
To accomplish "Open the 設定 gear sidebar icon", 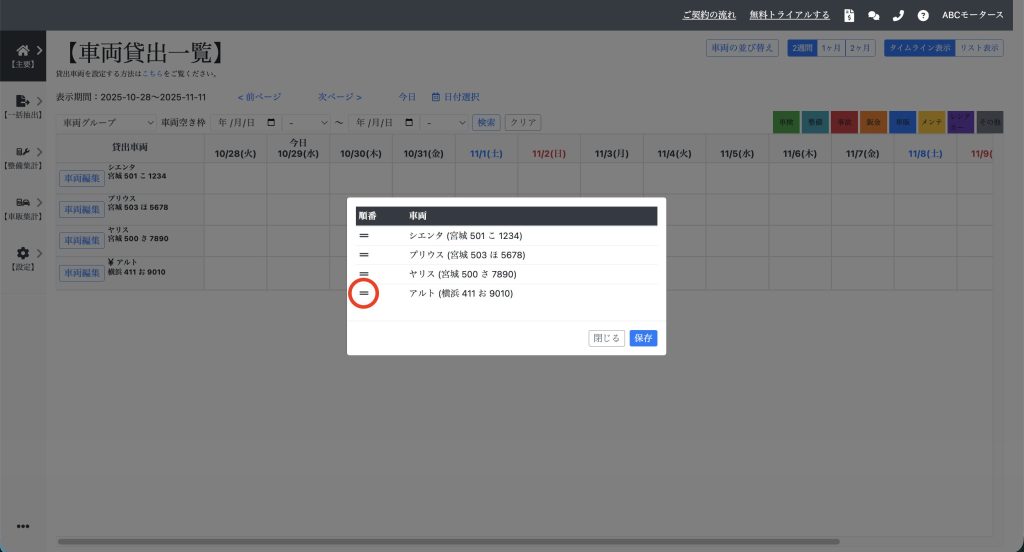I will (23, 254).
